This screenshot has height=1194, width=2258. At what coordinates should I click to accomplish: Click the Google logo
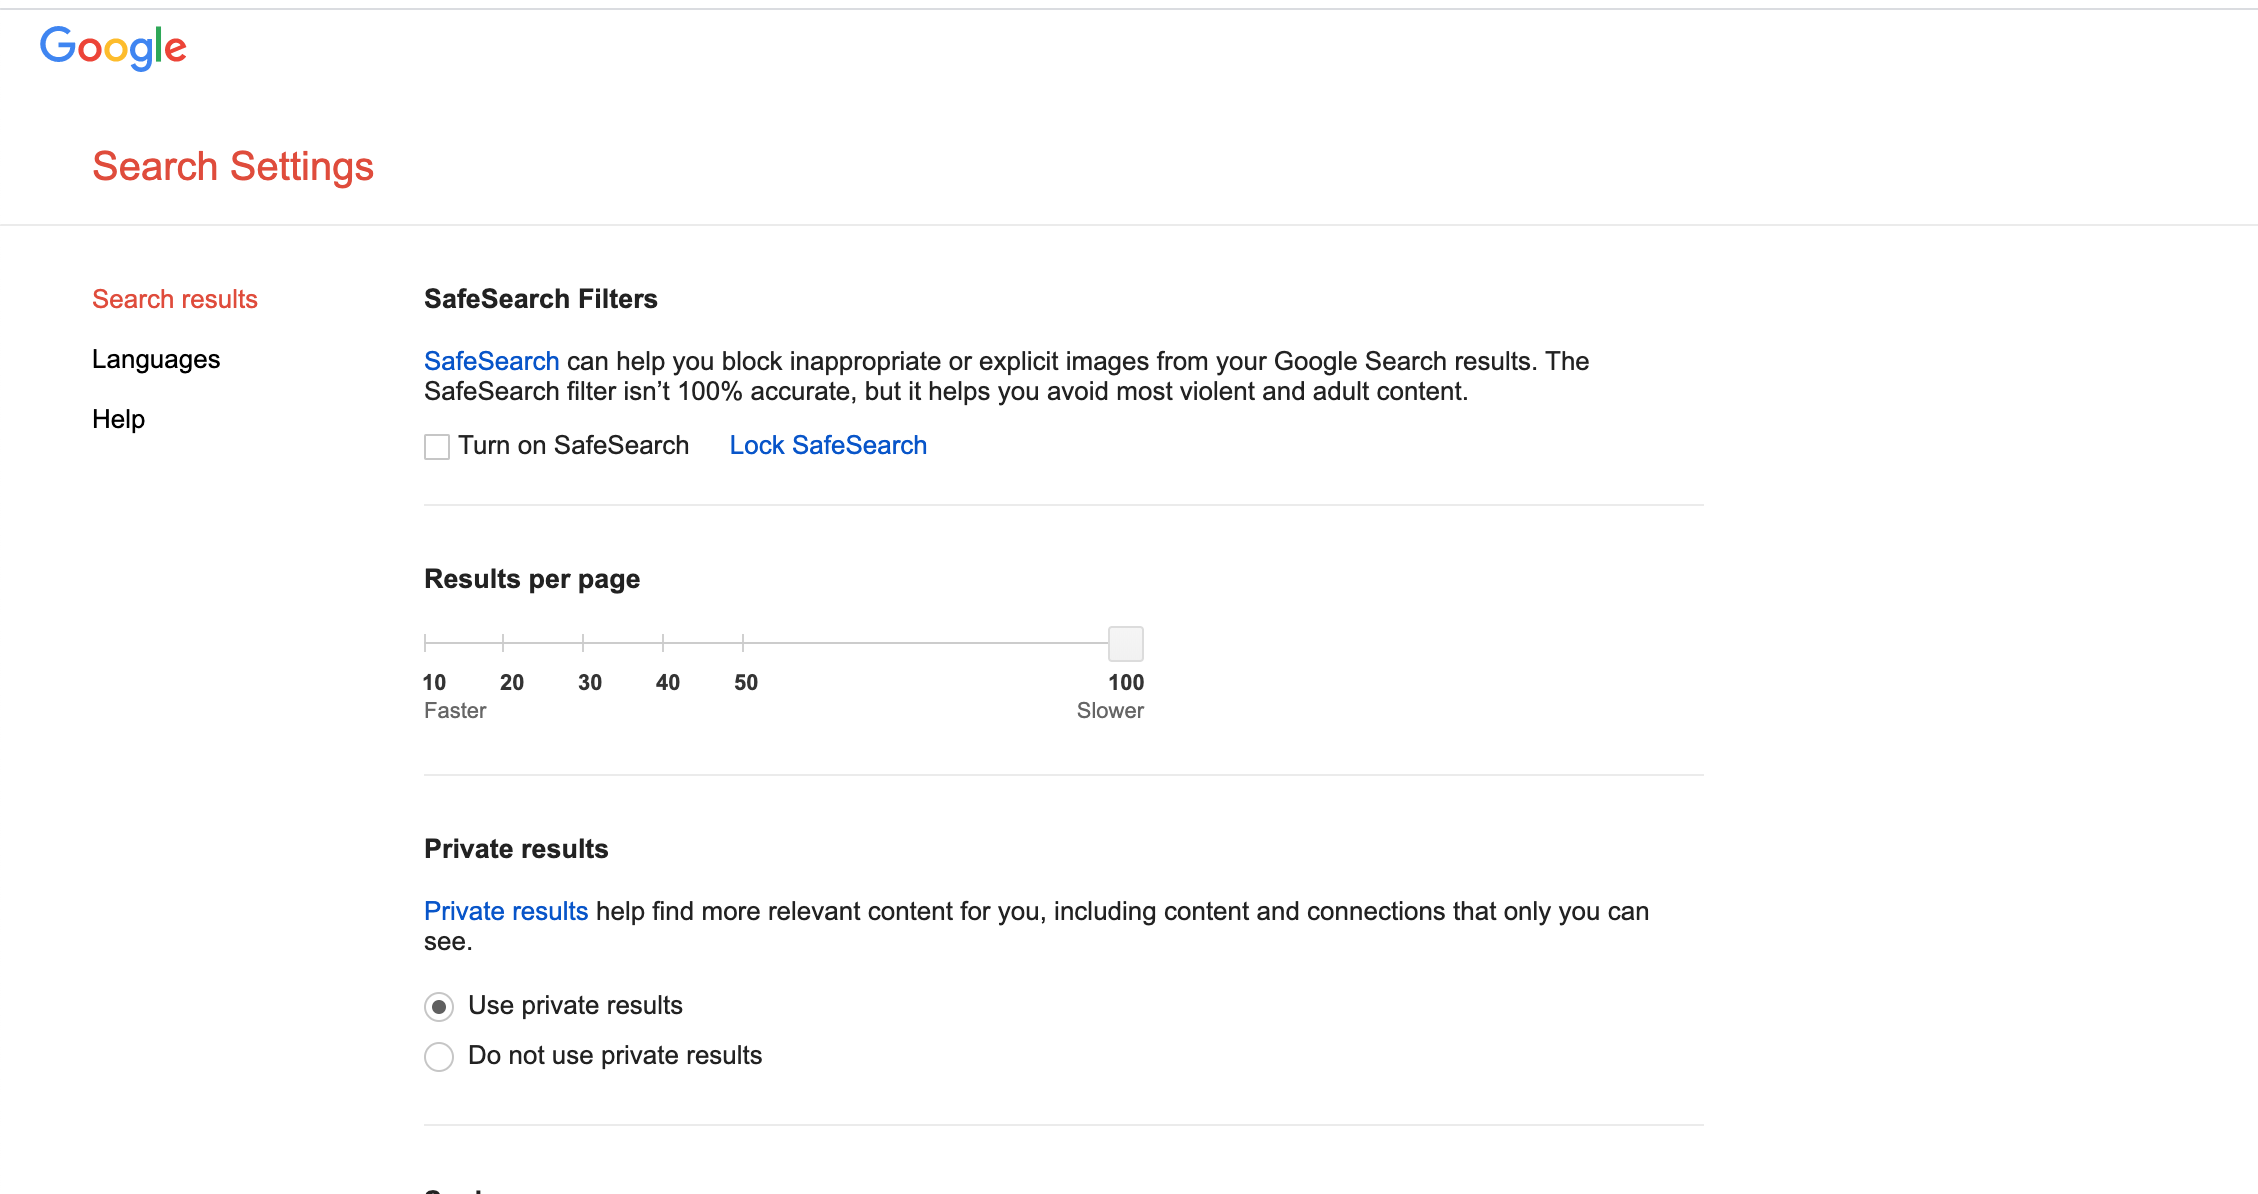click(x=113, y=47)
